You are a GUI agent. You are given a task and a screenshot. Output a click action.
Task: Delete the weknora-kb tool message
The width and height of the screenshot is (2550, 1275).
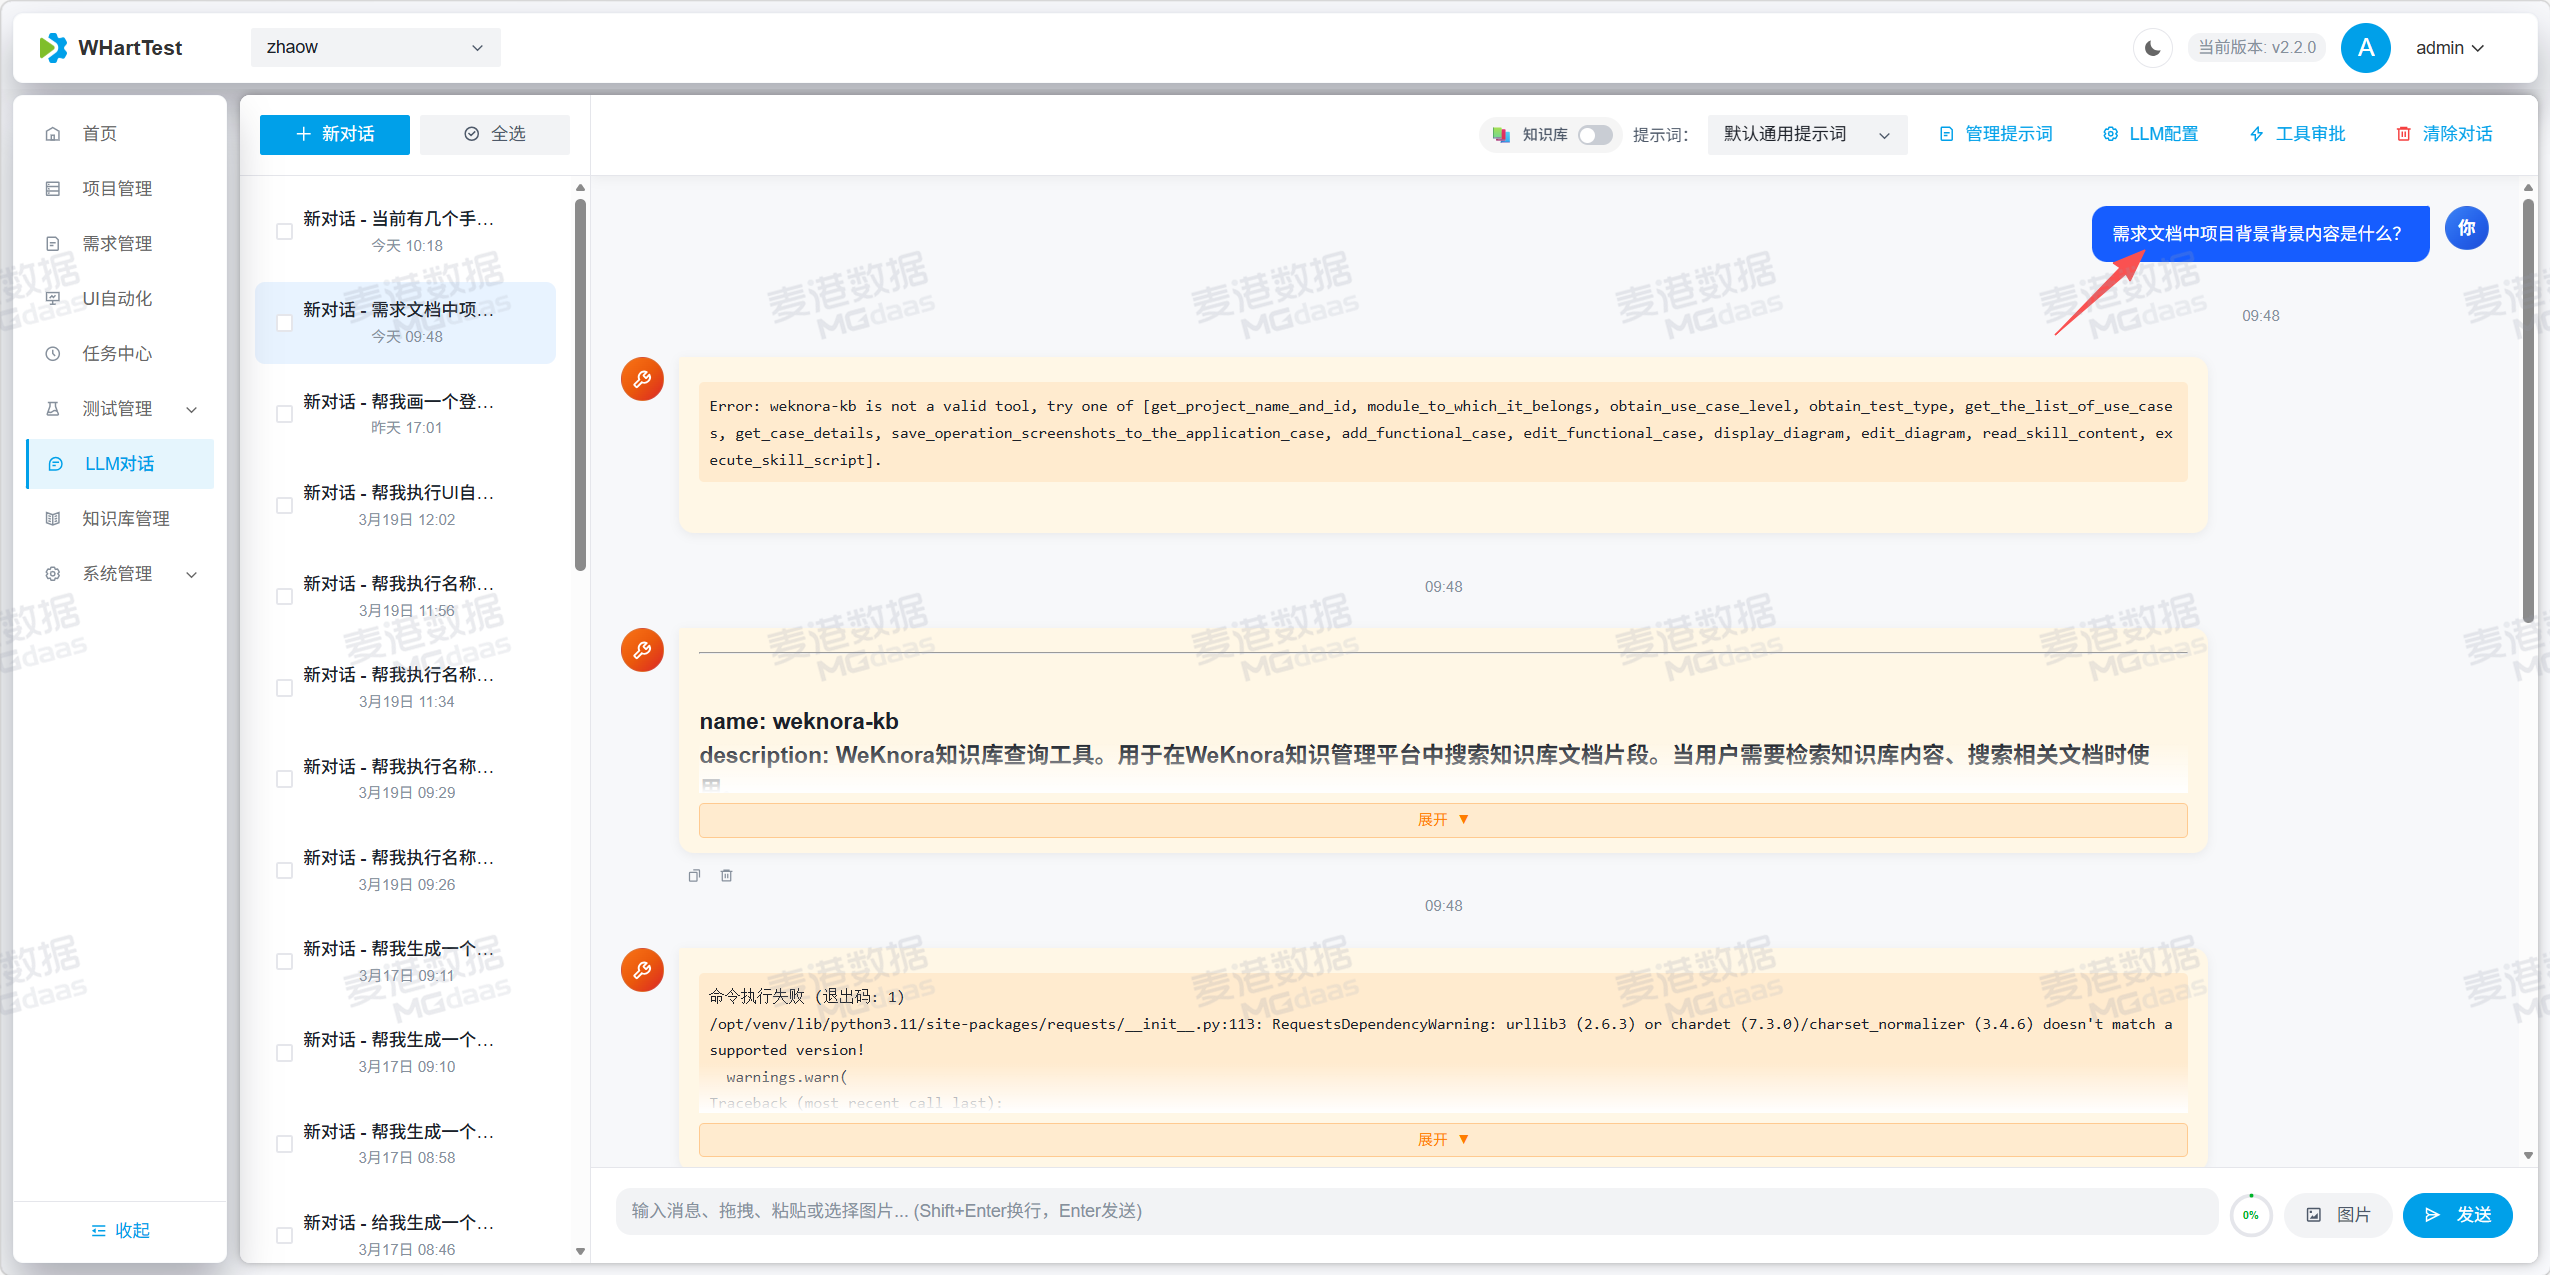click(x=726, y=874)
